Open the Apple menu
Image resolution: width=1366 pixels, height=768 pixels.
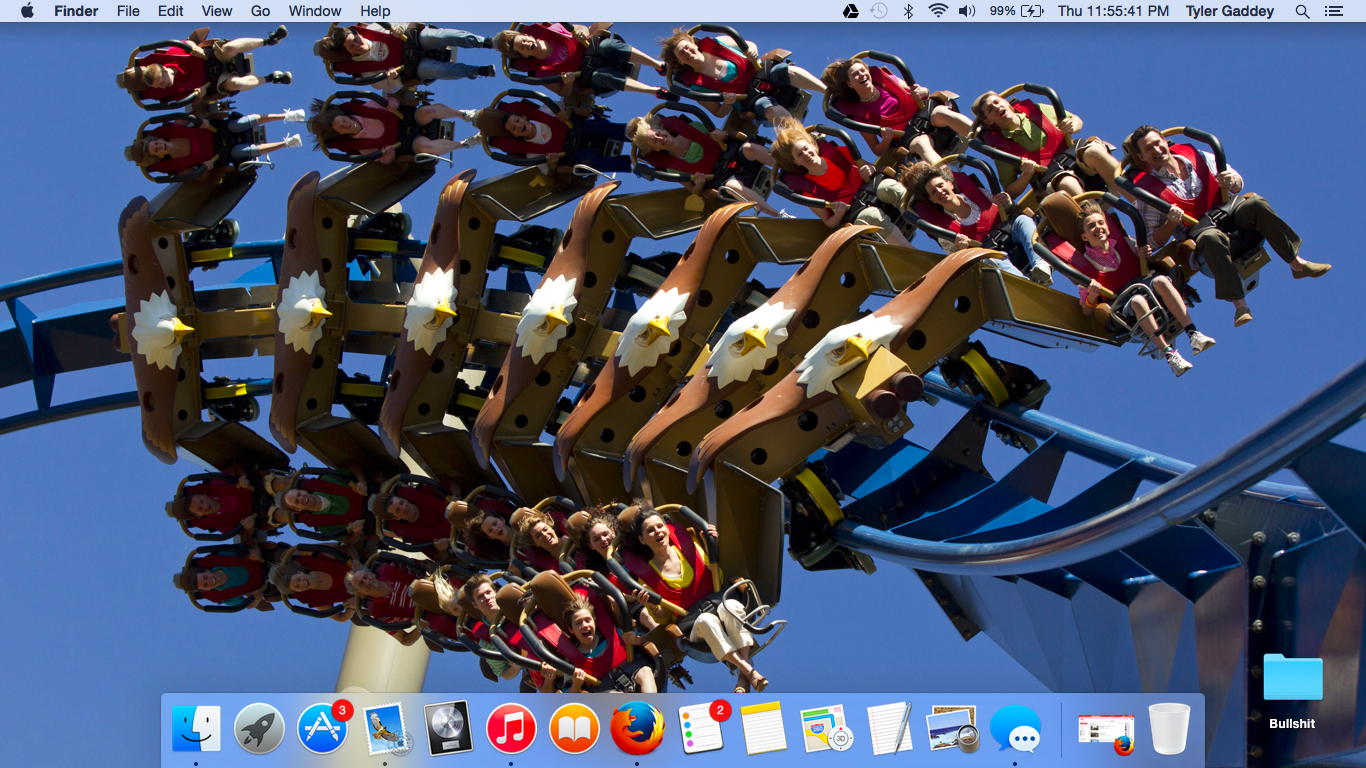(x=27, y=11)
